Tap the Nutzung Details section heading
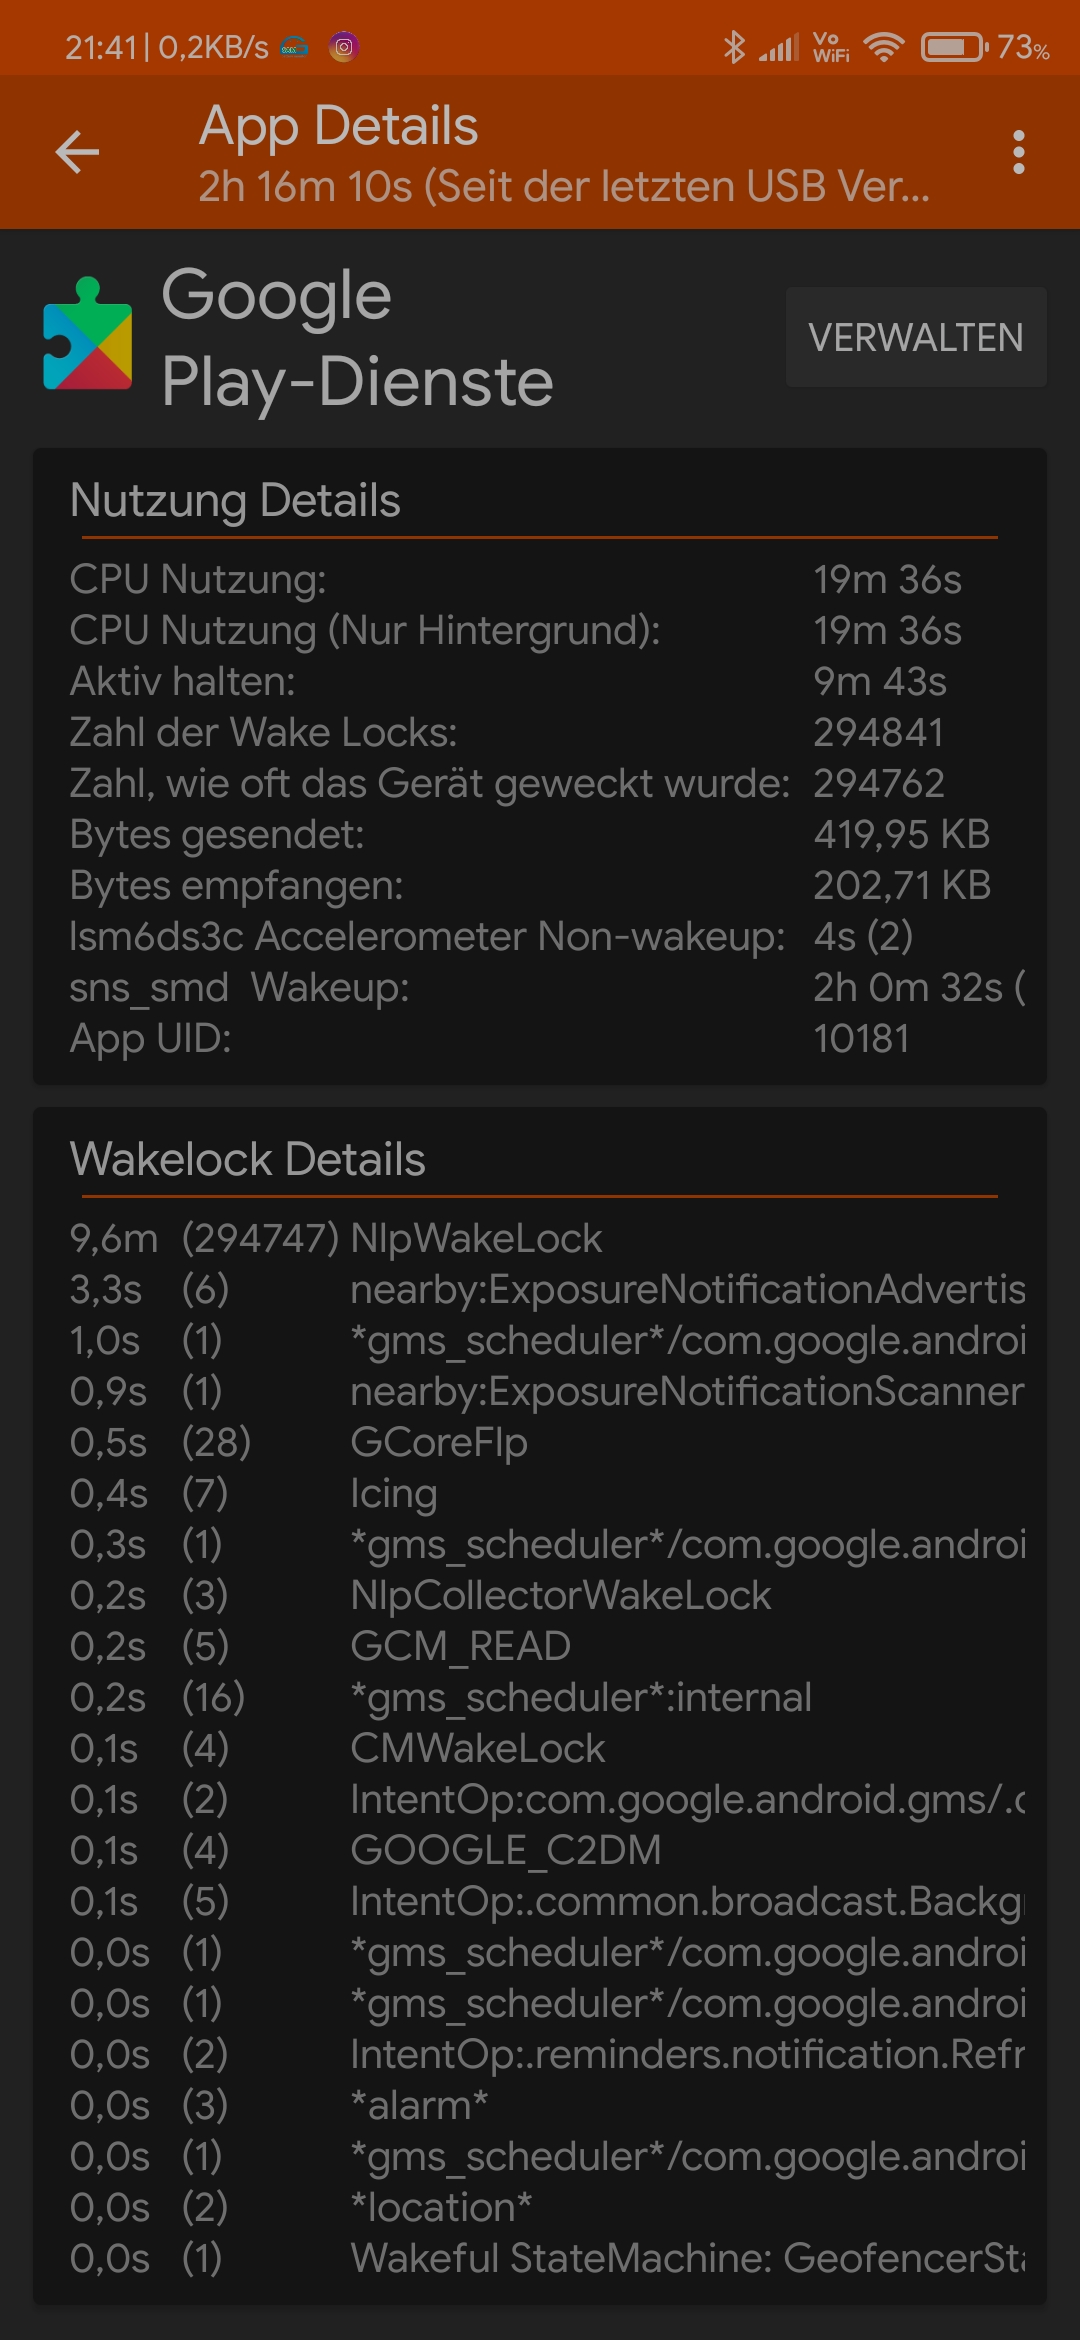Viewport: 1080px width, 2340px height. click(235, 500)
